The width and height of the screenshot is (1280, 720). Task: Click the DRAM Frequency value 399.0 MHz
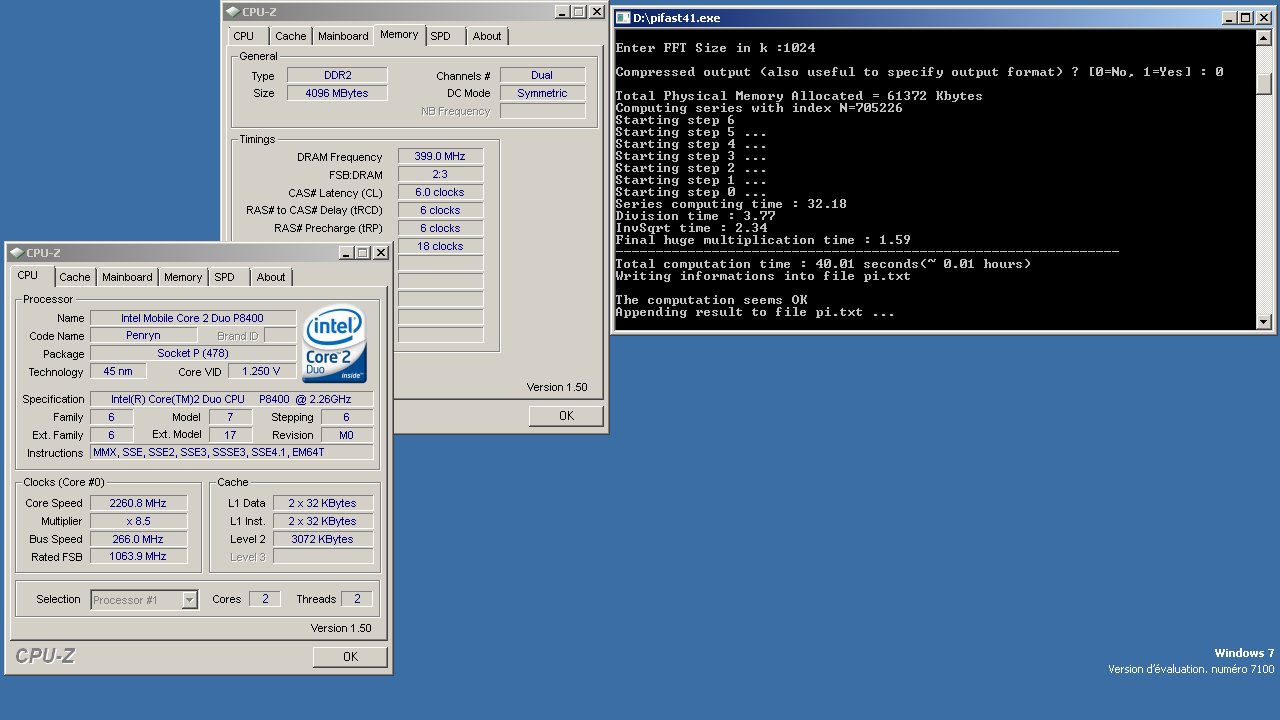[x=440, y=156]
